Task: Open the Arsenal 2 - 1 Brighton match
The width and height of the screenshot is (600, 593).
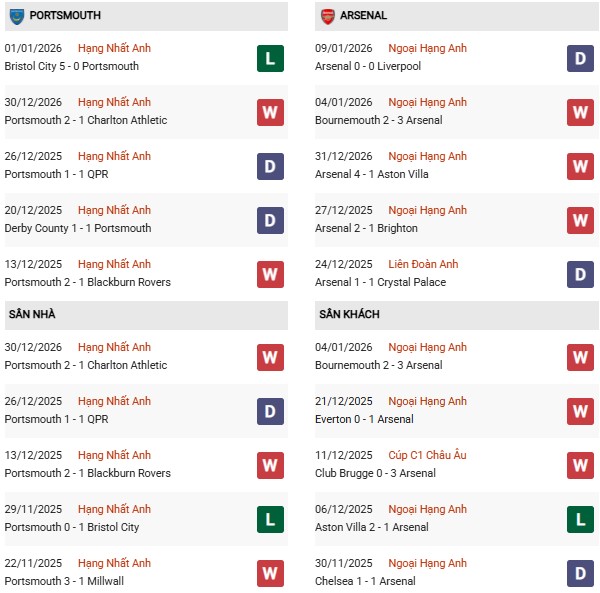Action: [x=367, y=228]
